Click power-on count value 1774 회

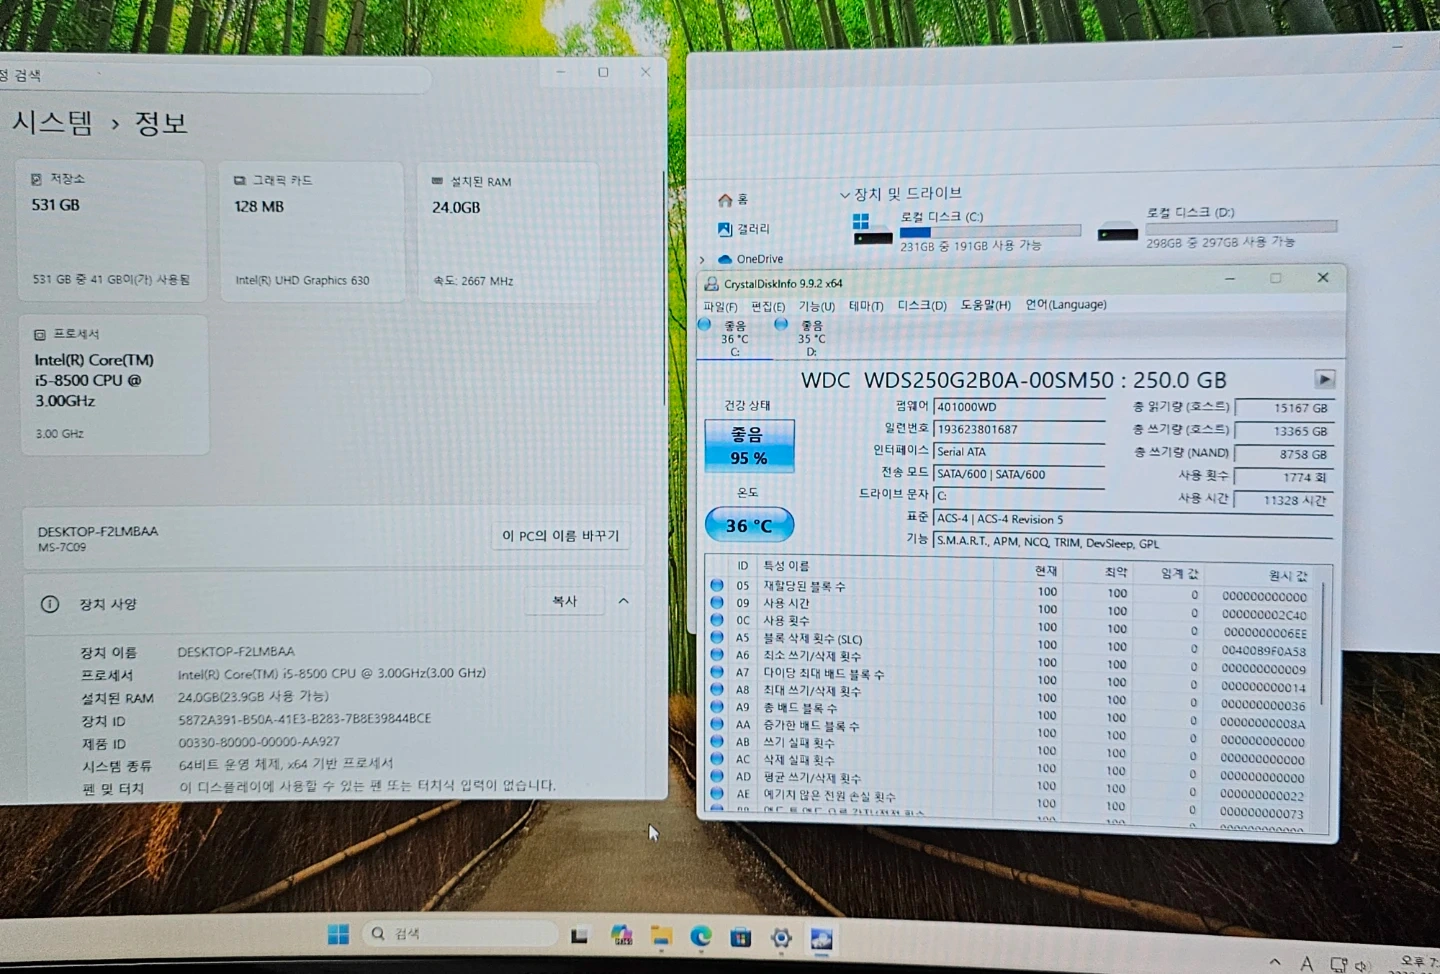(1284, 477)
